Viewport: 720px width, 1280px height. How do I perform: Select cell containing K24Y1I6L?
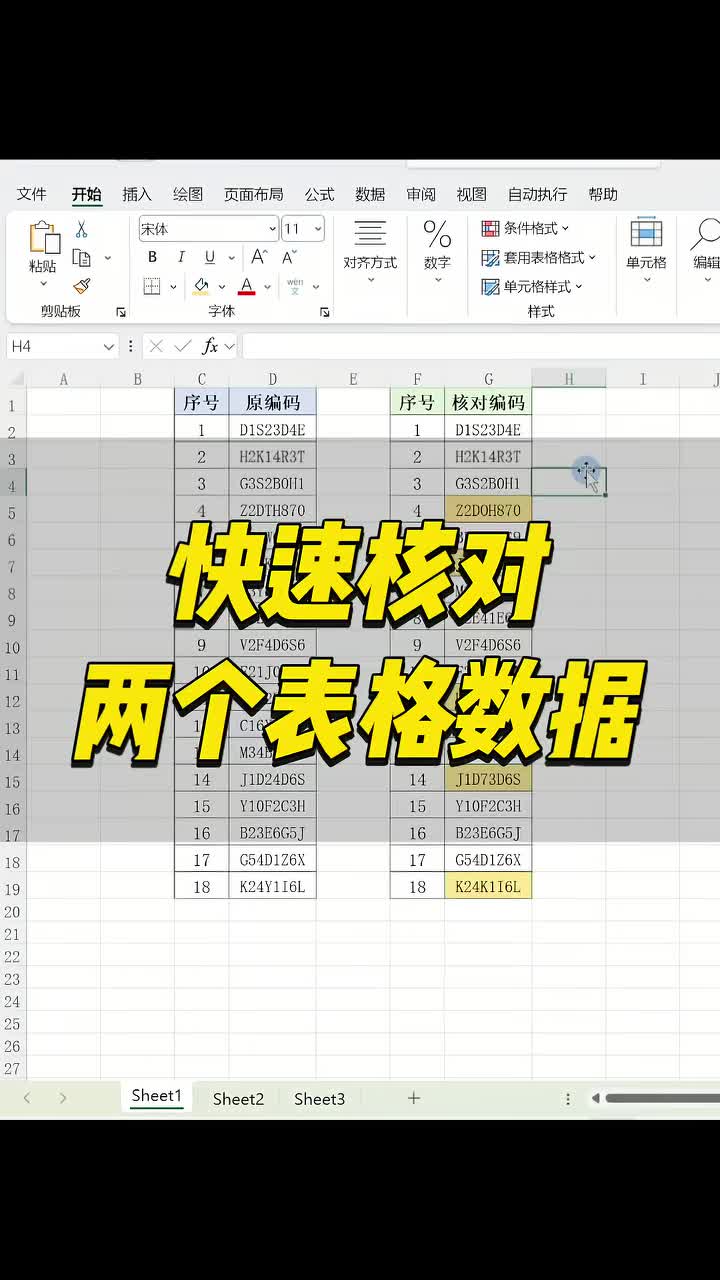pyautogui.click(x=272, y=886)
